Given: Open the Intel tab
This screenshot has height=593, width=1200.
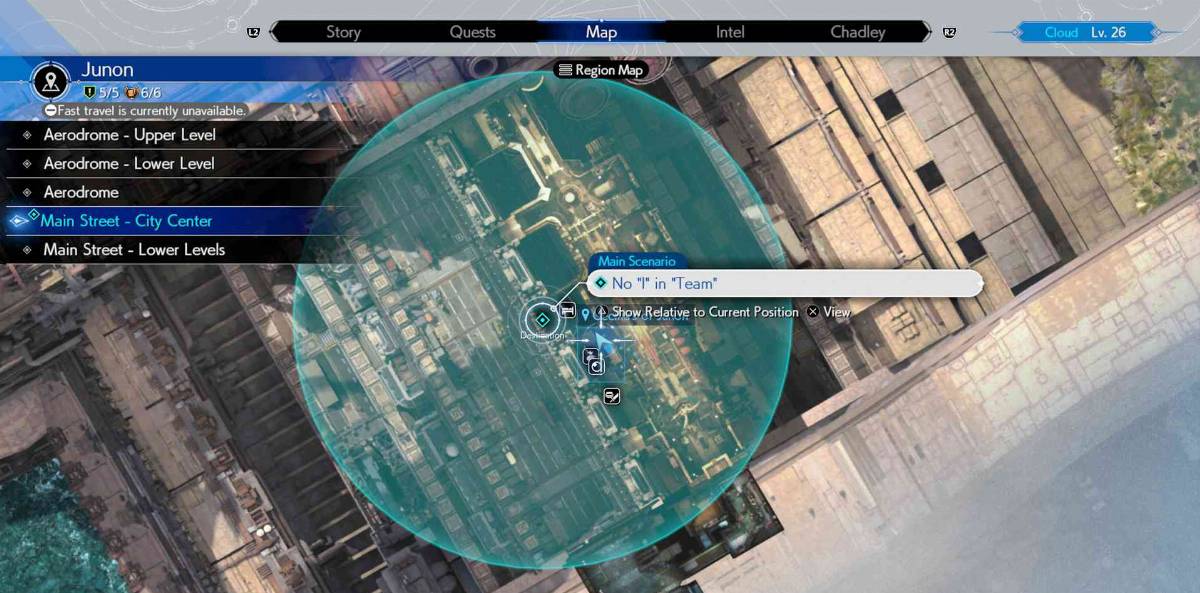Looking at the screenshot, I should click(x=730, y=32).
